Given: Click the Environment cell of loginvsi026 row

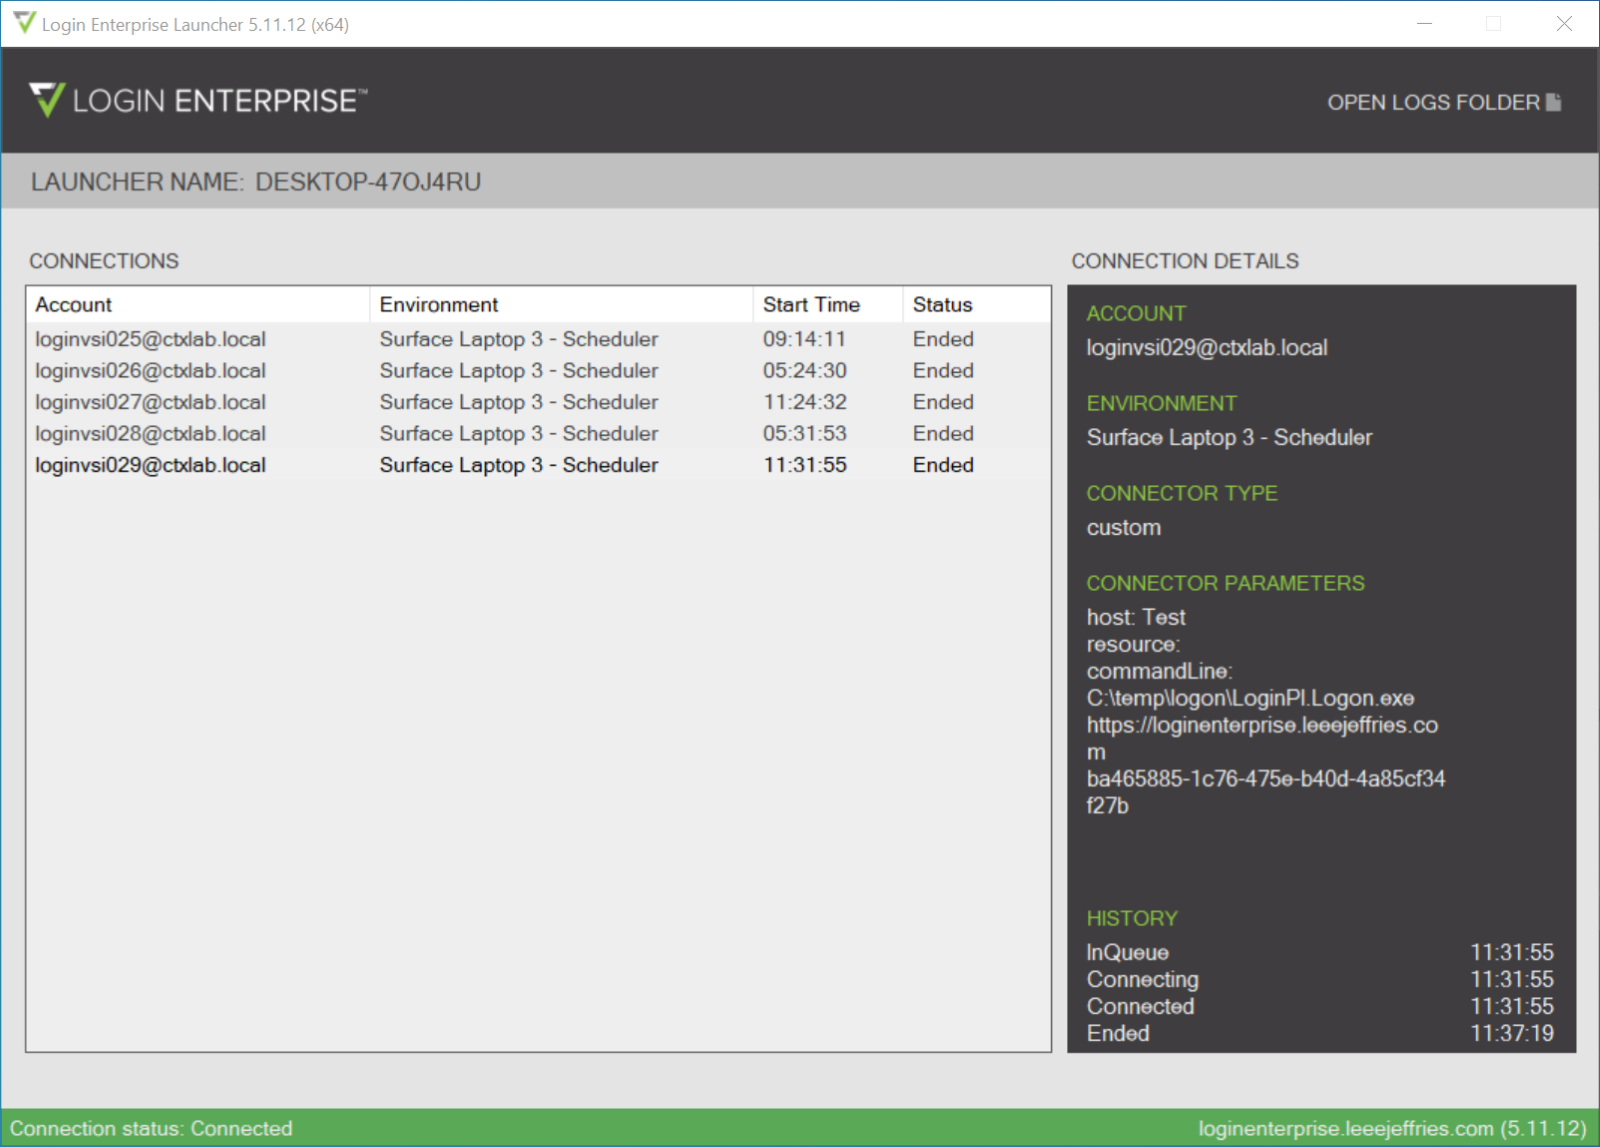Looking at the screenshot, I should click(x=519, y=371).
